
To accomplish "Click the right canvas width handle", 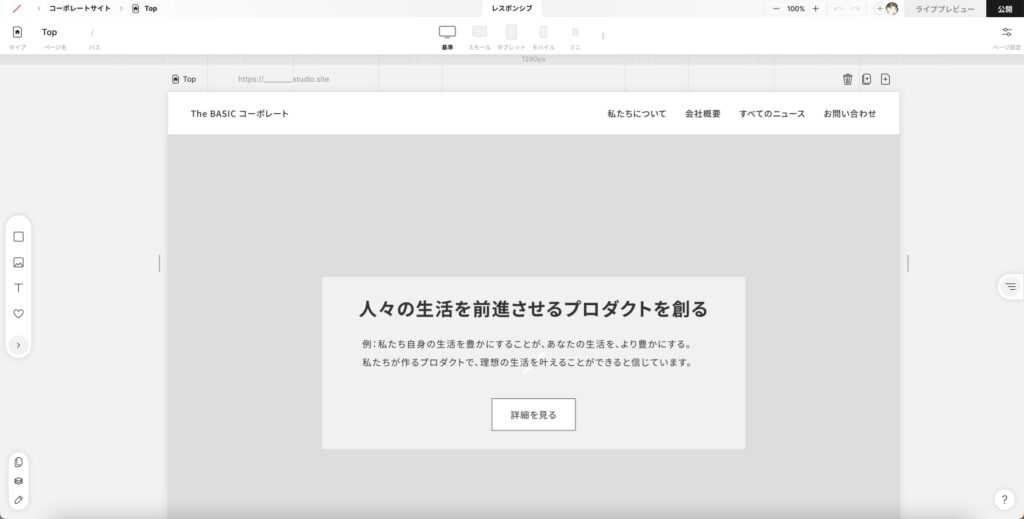I will pos(908,263).
